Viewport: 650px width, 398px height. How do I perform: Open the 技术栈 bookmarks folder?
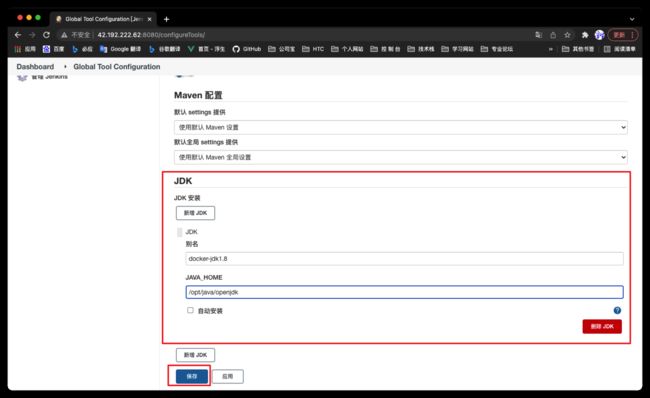pos(421,49)
